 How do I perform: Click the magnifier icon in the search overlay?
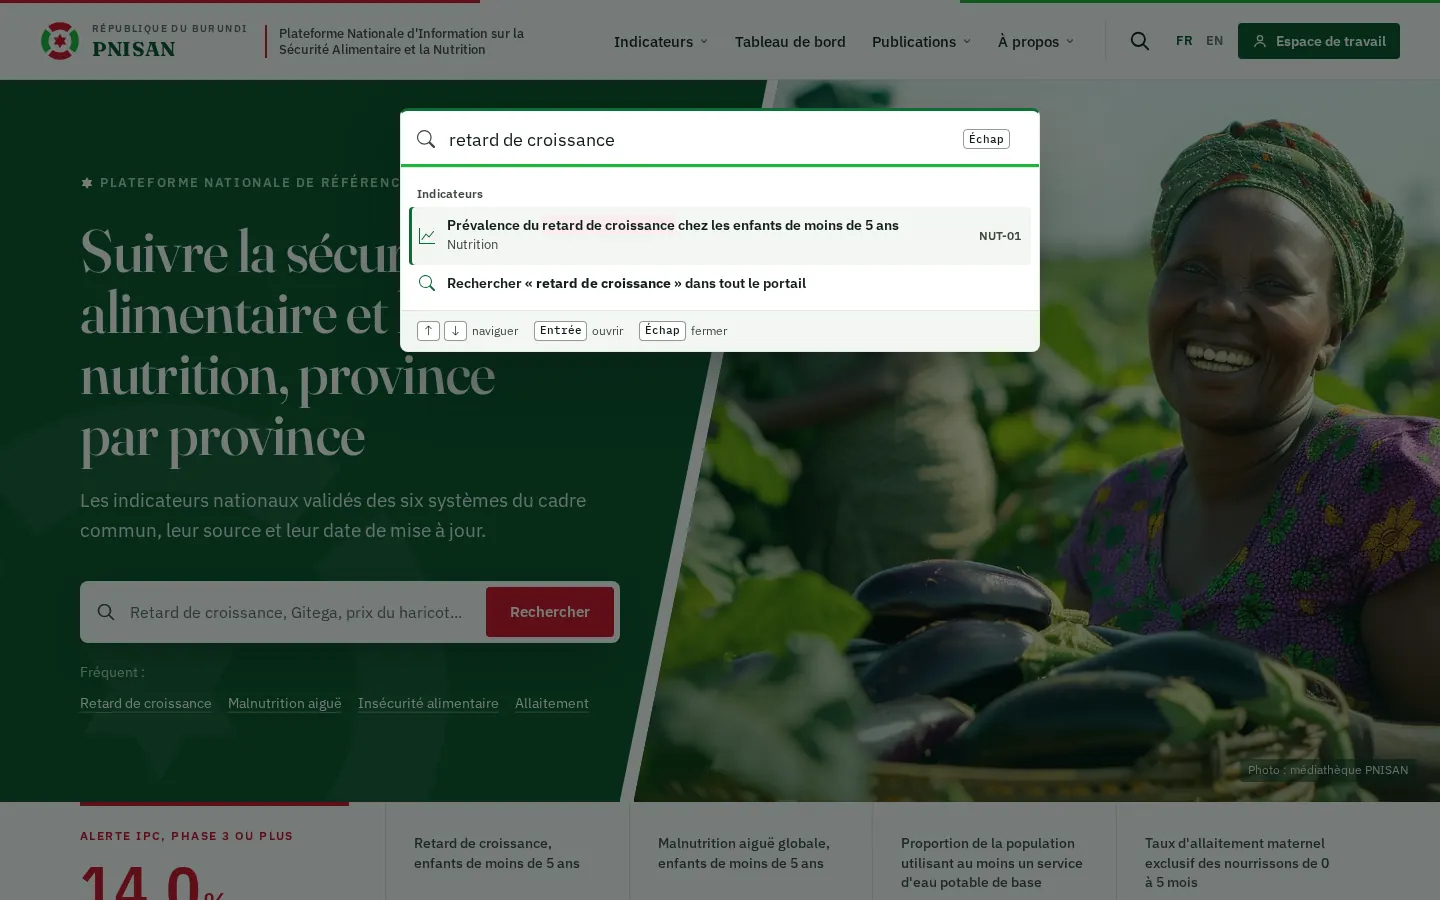426,139
